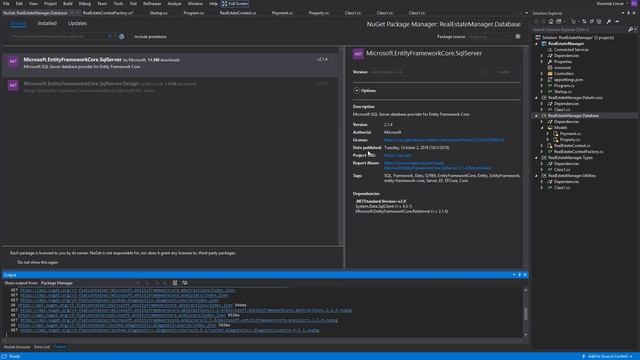Select RealEstateManager.Database project
Image resolution: width=640 pixels, height=360 pixels.
pos(573,116)
